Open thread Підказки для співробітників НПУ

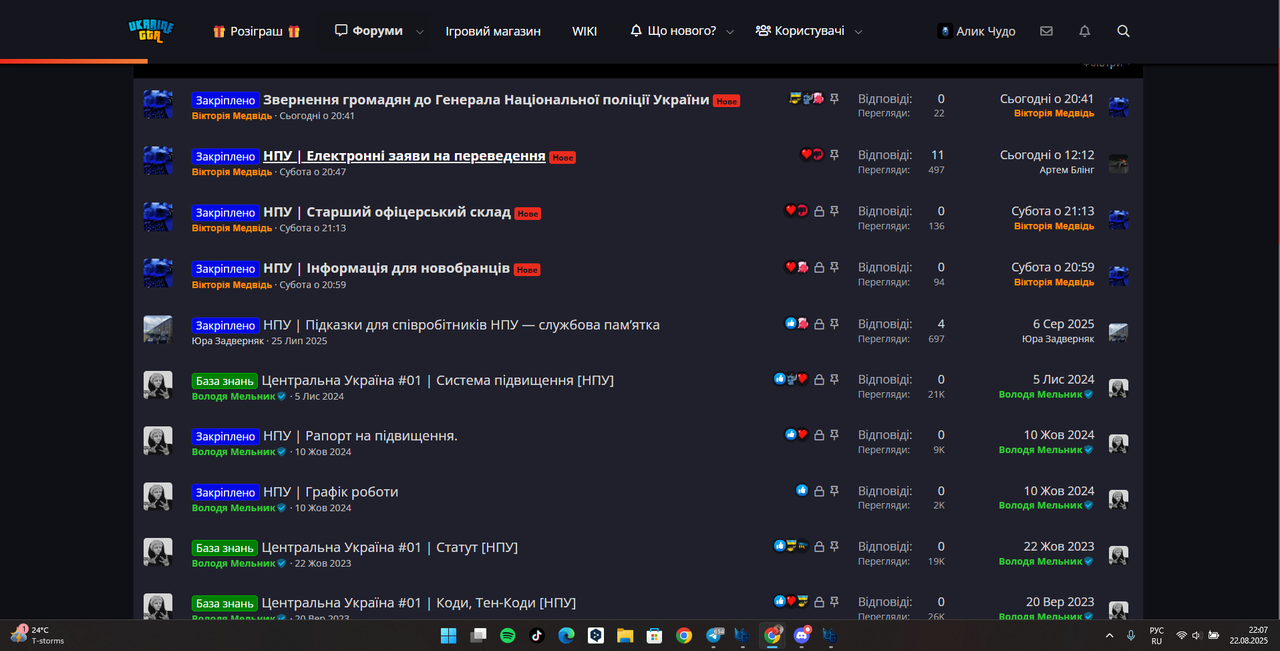point(461,324)
